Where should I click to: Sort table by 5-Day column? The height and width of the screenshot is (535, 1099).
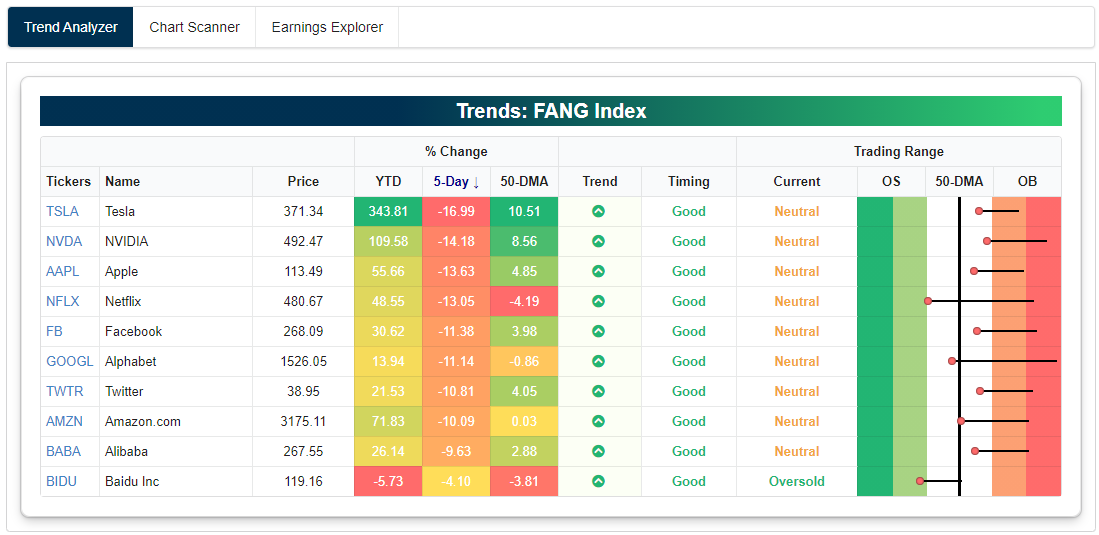(456, 181)
